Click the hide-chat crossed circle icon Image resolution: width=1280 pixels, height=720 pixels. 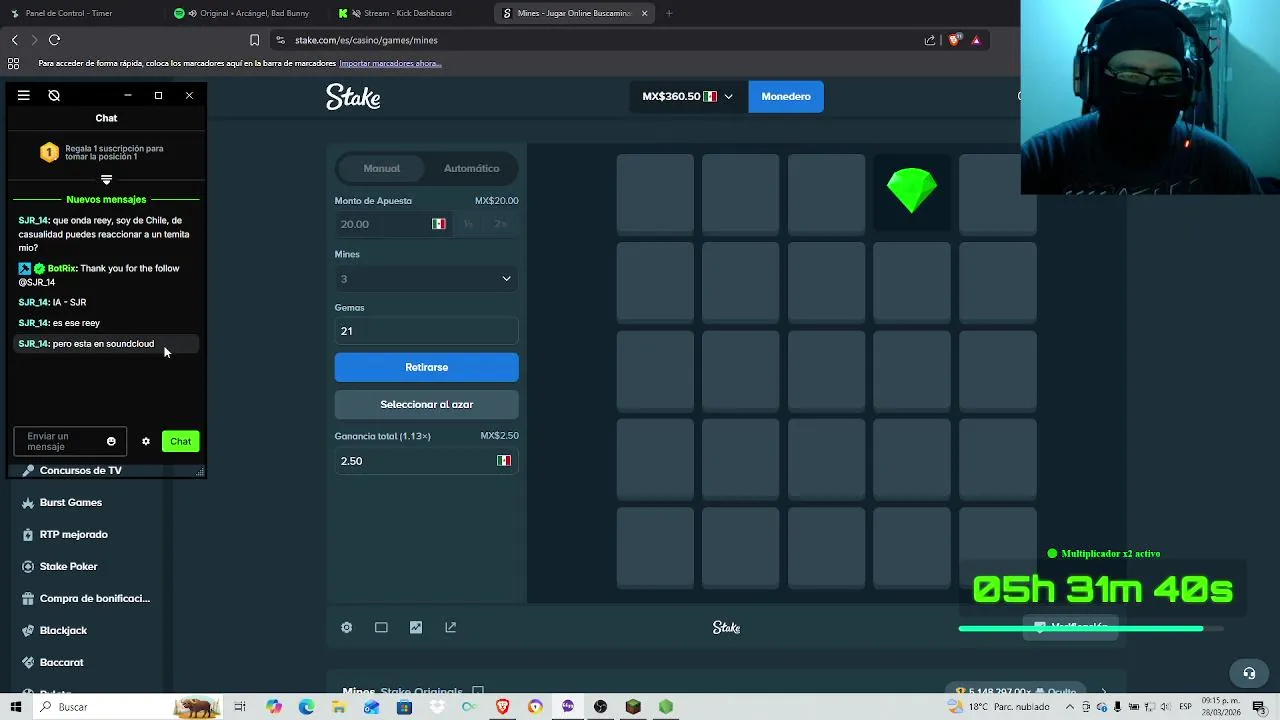click(x=54, y=95)
